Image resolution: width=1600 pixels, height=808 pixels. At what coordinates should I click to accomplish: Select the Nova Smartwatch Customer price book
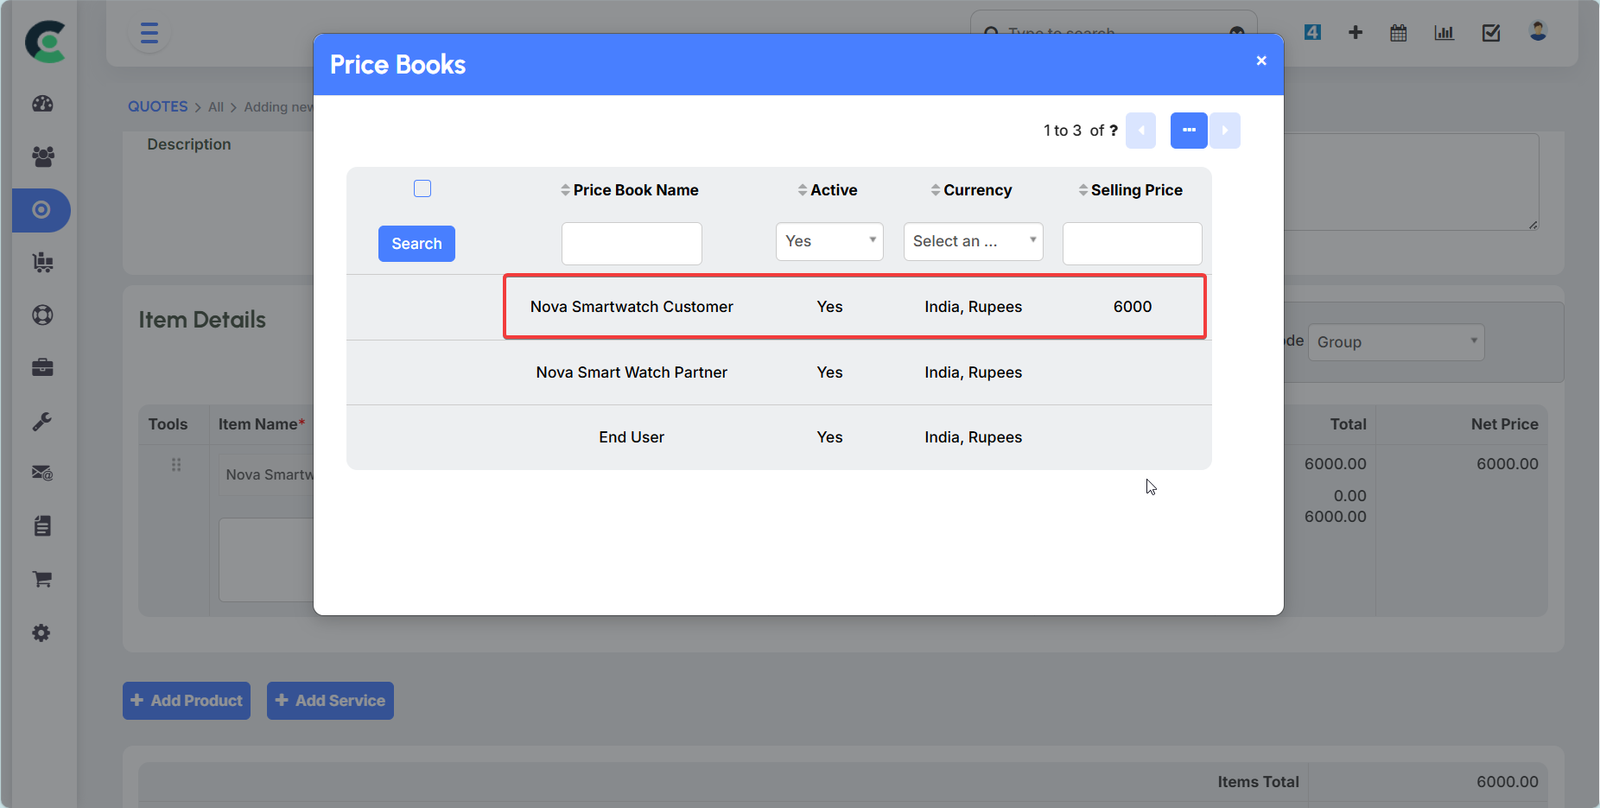click(631, 307)
